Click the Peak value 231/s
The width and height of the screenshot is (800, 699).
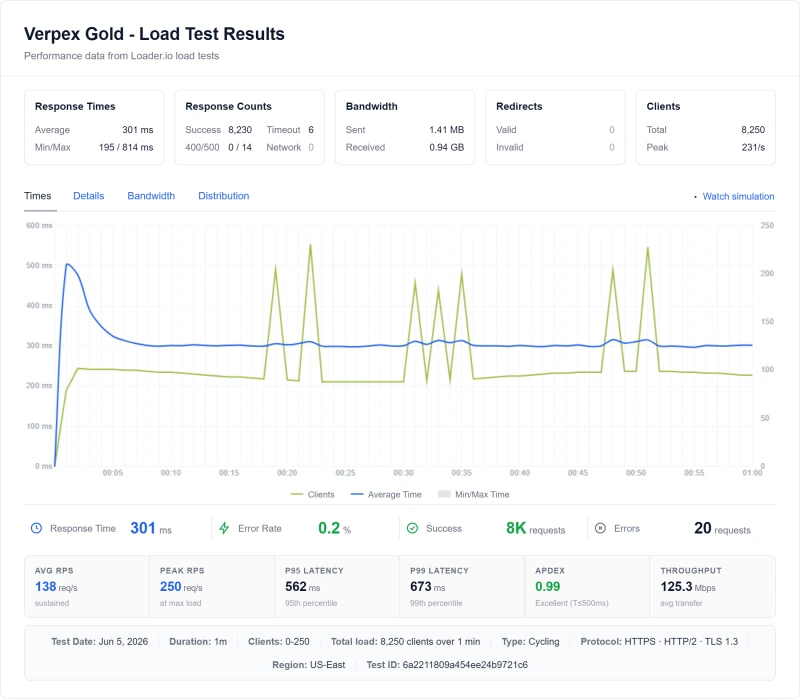pos(753,147)
